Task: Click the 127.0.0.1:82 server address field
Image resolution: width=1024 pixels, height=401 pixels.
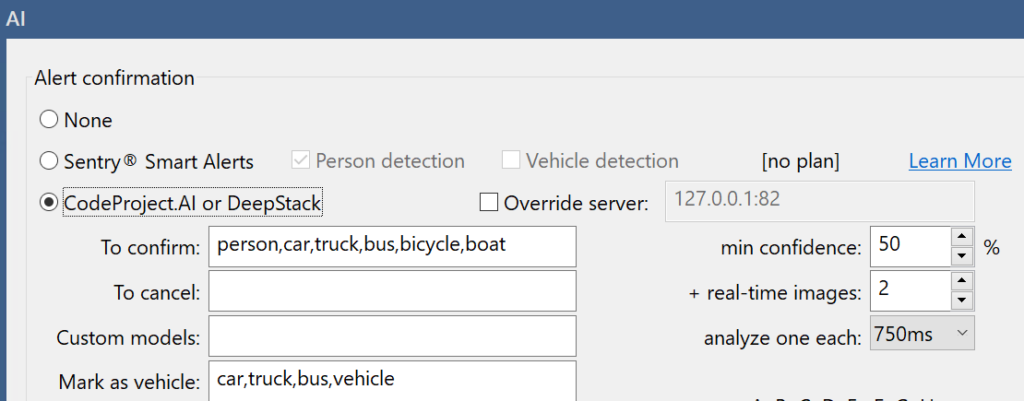Action: pos(820,201)
